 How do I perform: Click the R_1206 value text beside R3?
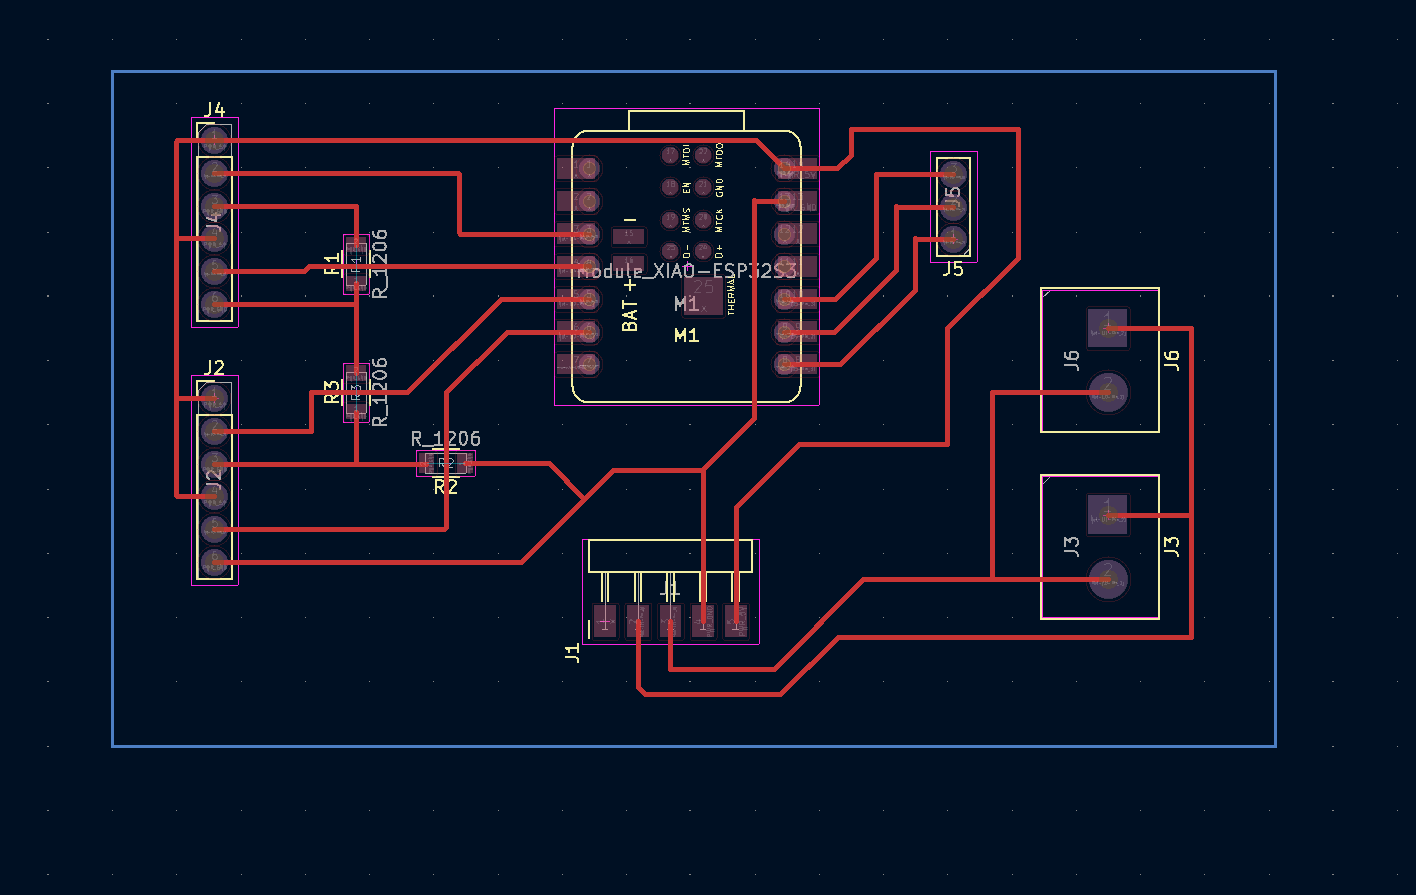click(380, 392)
